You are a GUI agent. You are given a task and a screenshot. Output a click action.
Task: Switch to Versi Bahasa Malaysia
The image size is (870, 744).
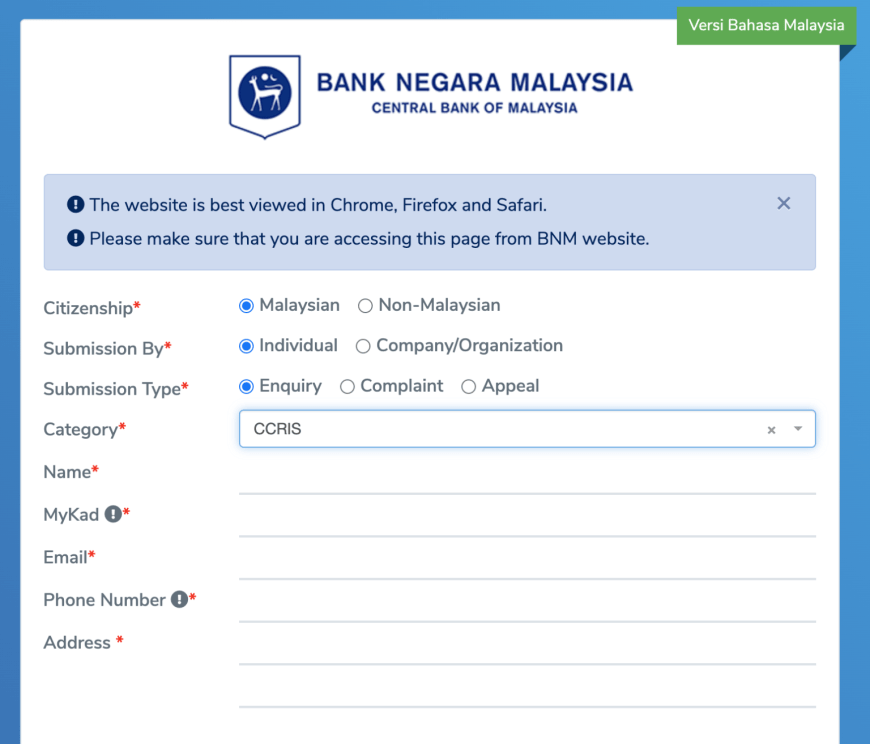tap(766, 26)
